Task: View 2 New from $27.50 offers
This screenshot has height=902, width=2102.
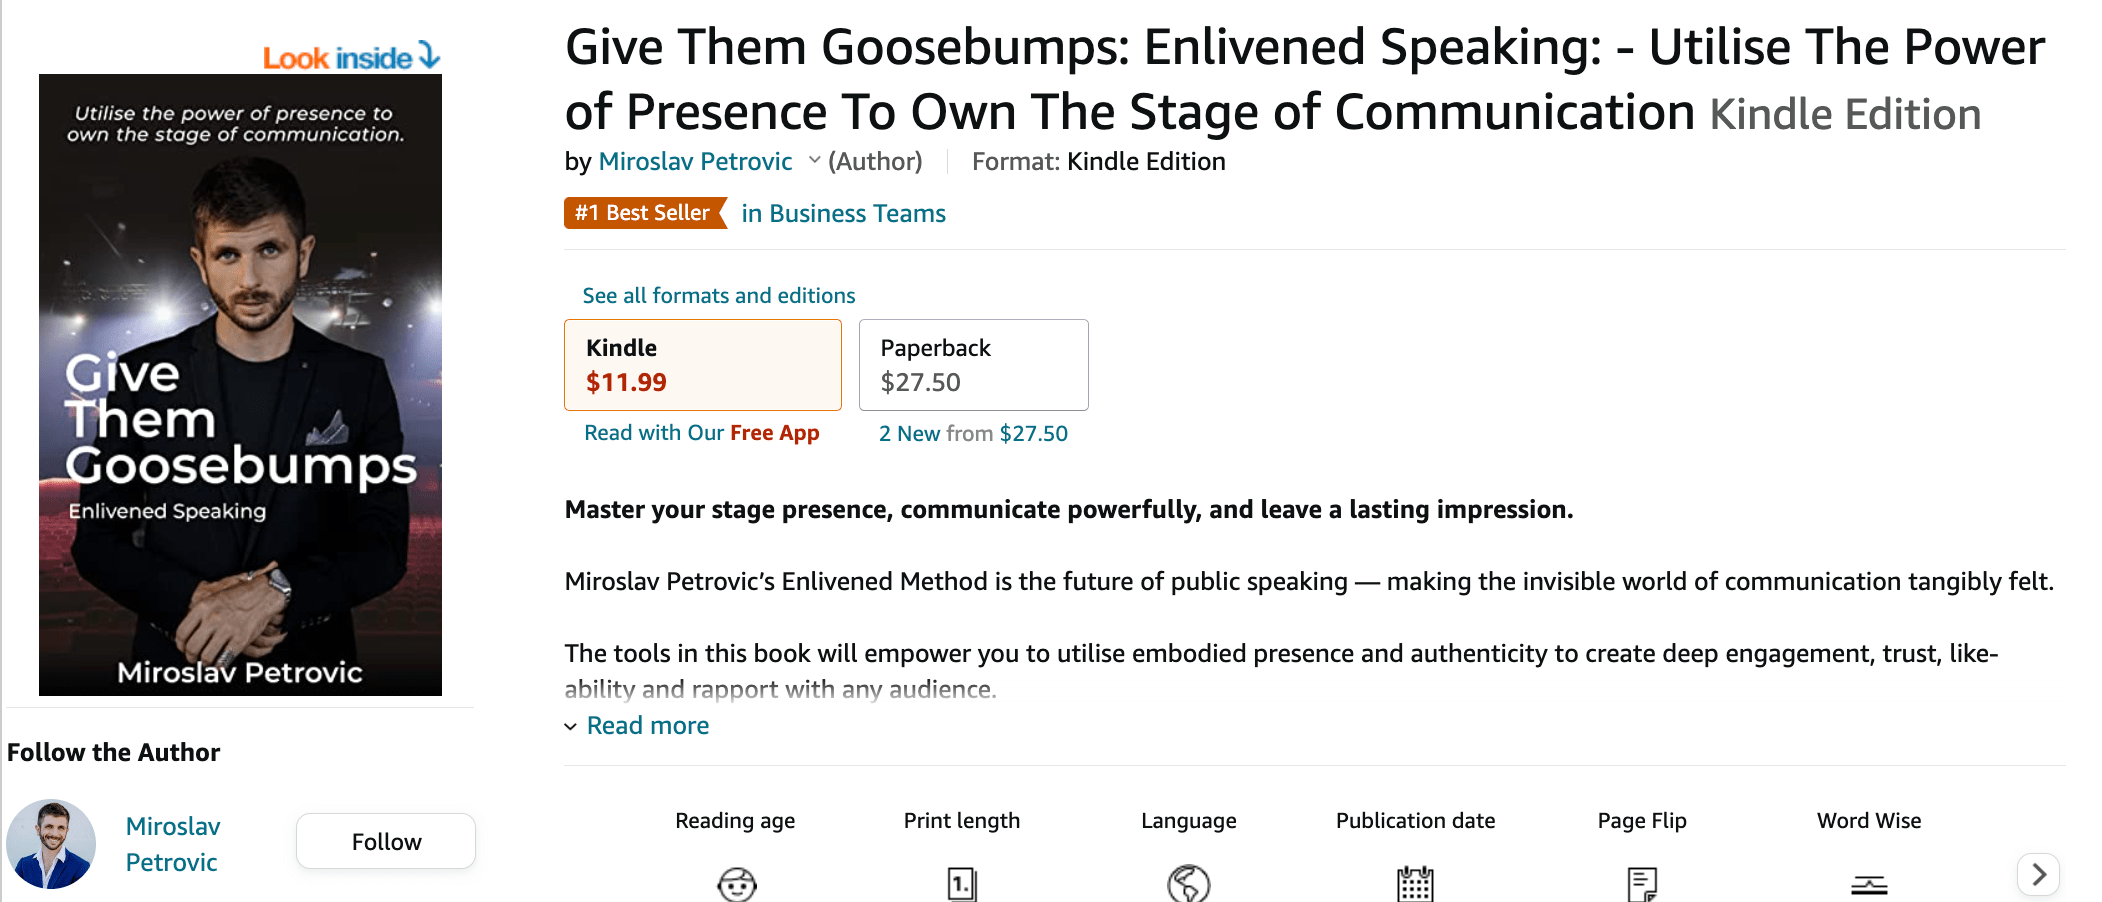Action: 973,434
